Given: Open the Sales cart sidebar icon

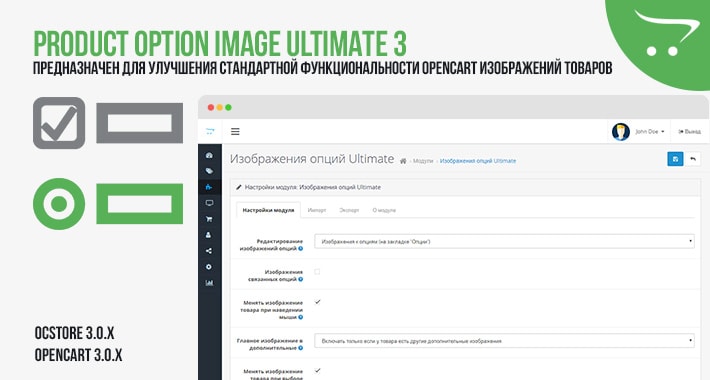Looking at the screenshot, I should tap(209, 219).
